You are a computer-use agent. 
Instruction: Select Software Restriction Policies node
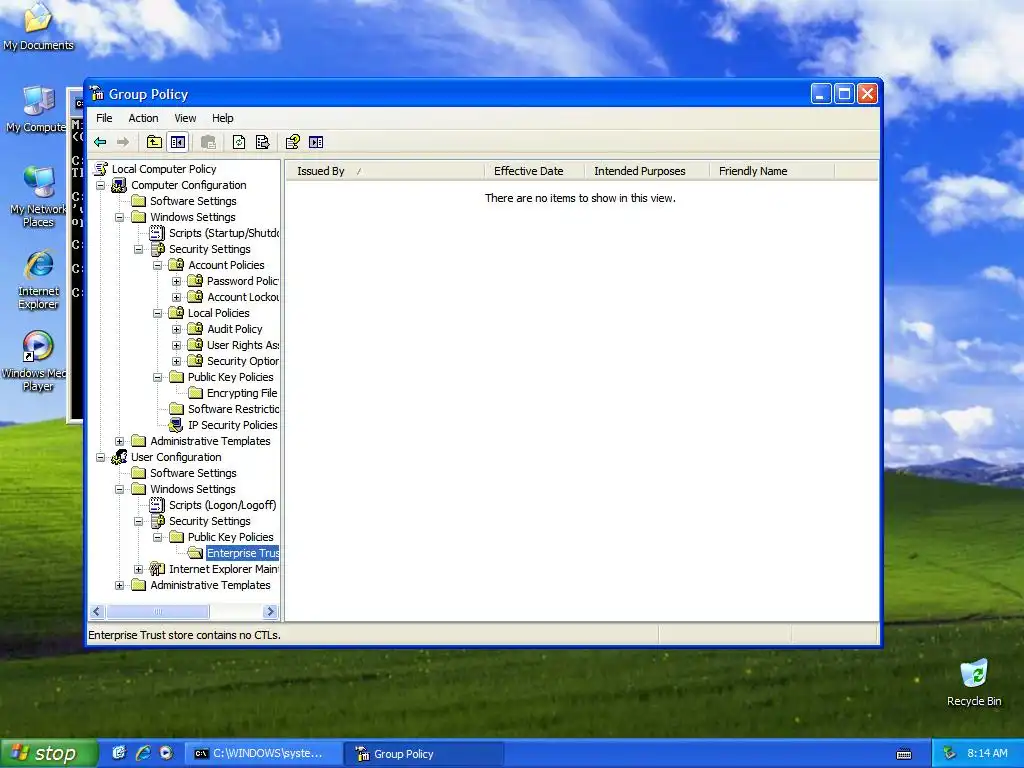tap(233, 409)
